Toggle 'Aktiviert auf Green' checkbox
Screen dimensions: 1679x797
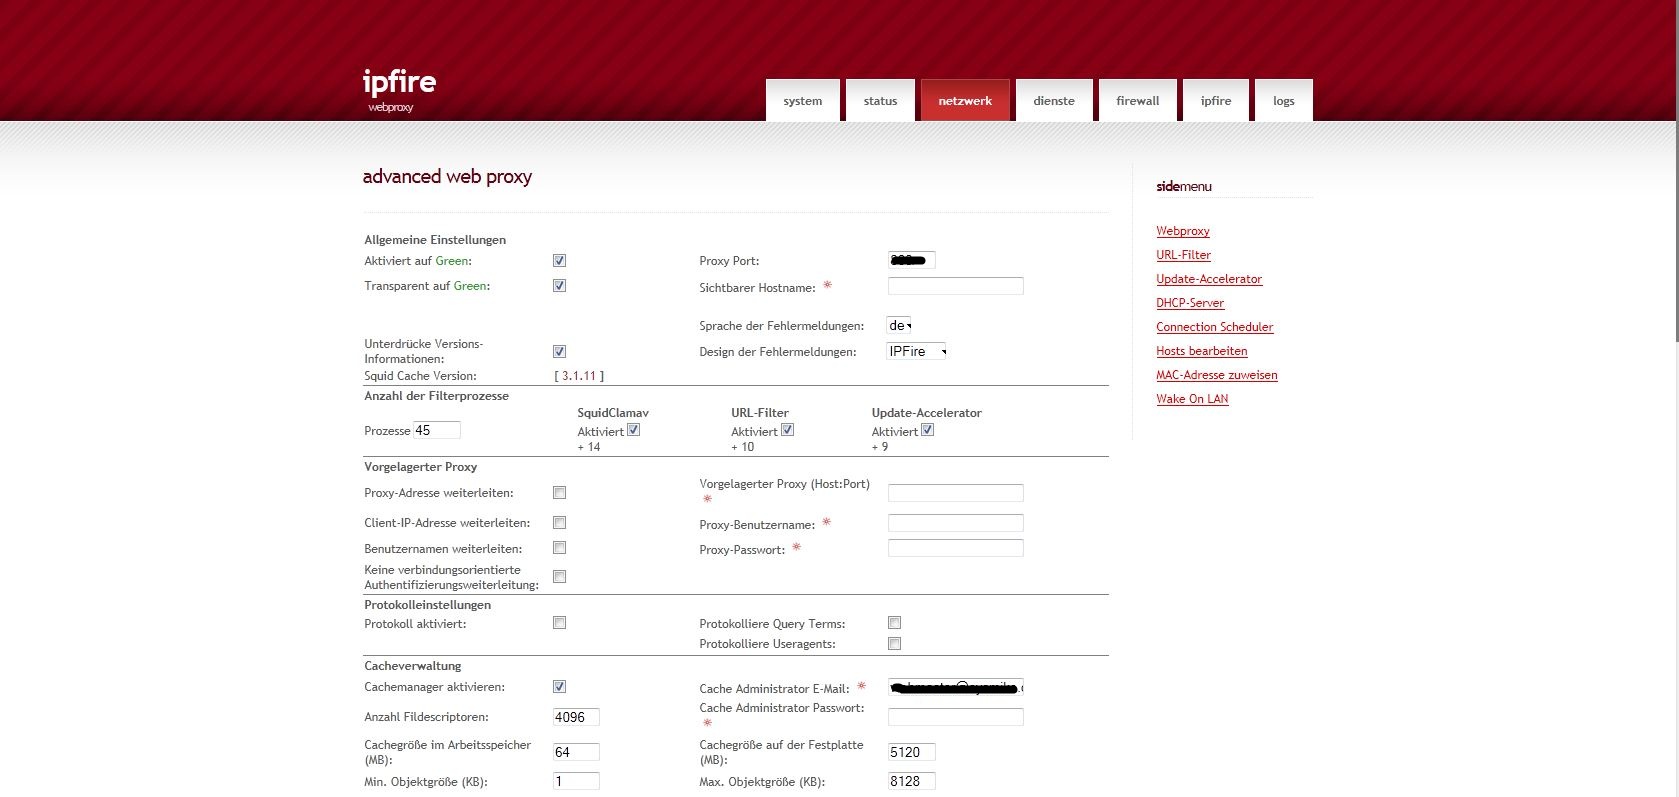pyautogui.click(x=559, y=261)
